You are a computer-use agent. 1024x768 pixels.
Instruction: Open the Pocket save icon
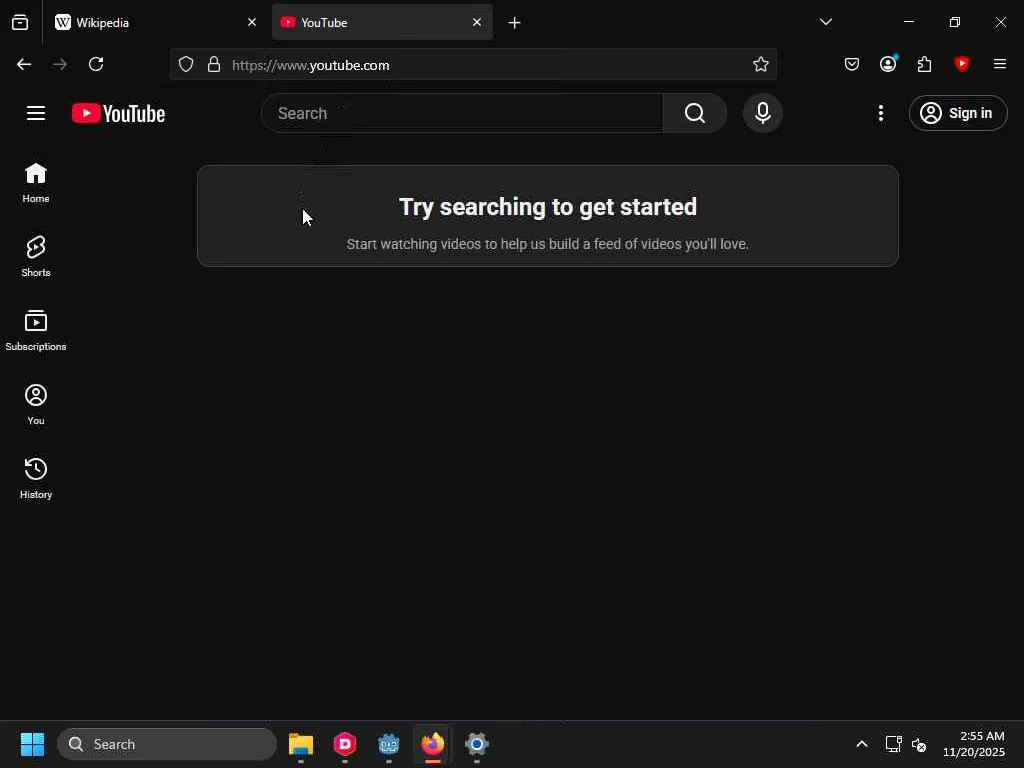(x=852, y=64)
